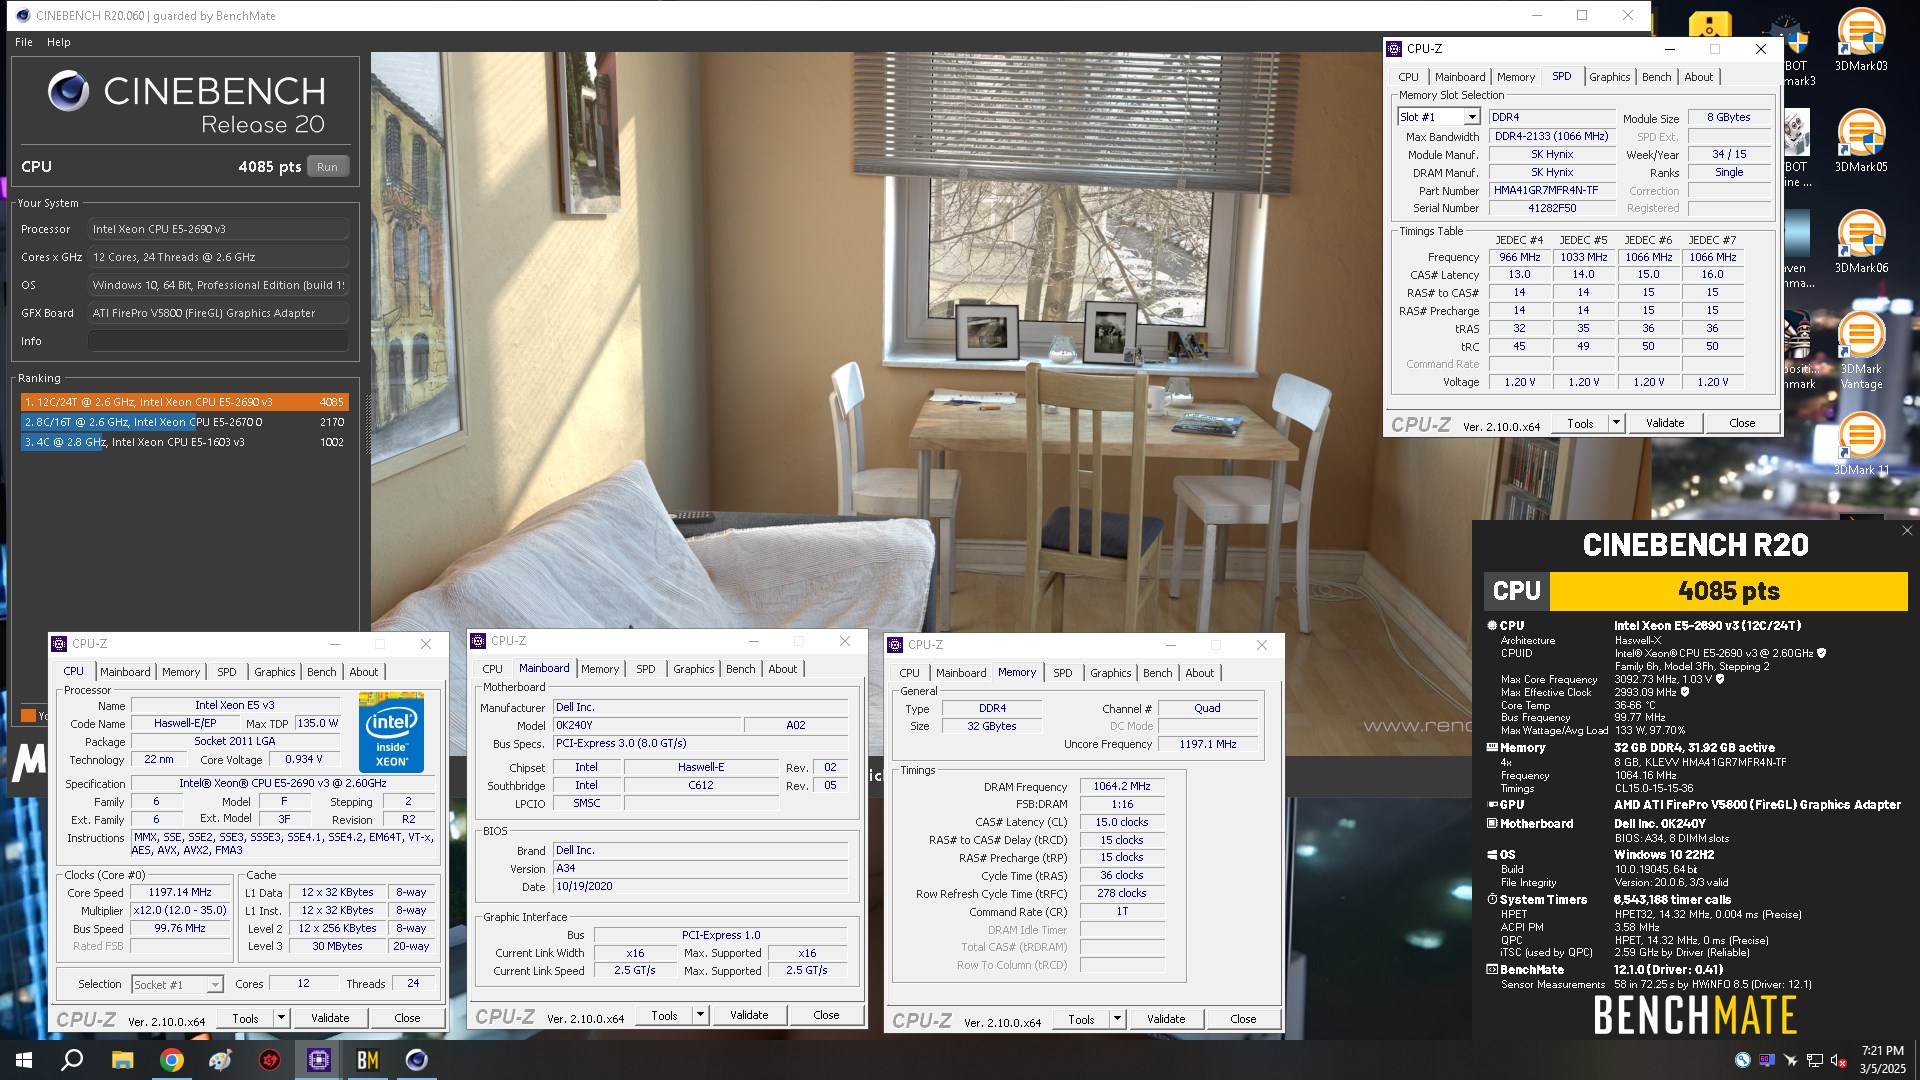Switch to Google Chrome on the taskbar
Viewport: 1920px width, 1080px height.
pyautogui.click(x=172, y=1060)
